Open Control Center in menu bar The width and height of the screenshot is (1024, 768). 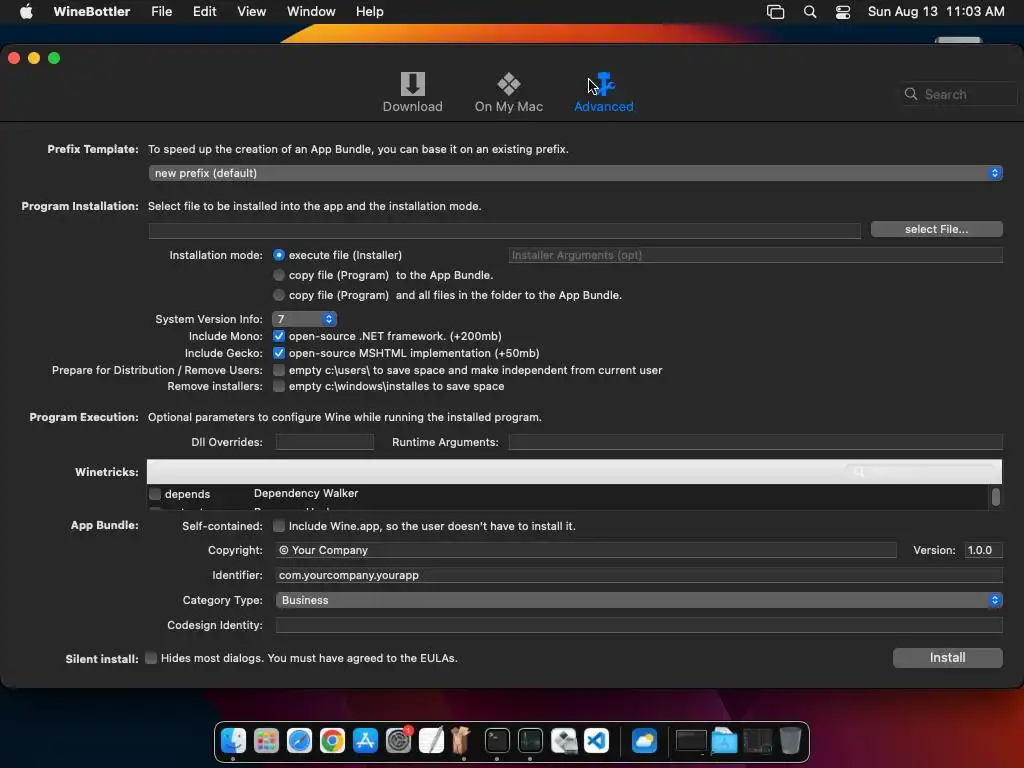coord(843,12)
